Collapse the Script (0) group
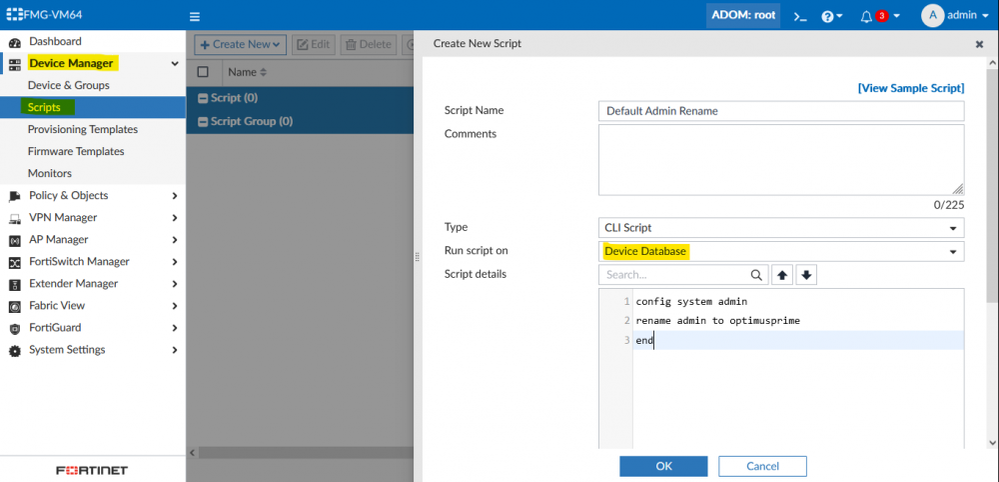The image size is (999, 482). (x=203, y=98)
